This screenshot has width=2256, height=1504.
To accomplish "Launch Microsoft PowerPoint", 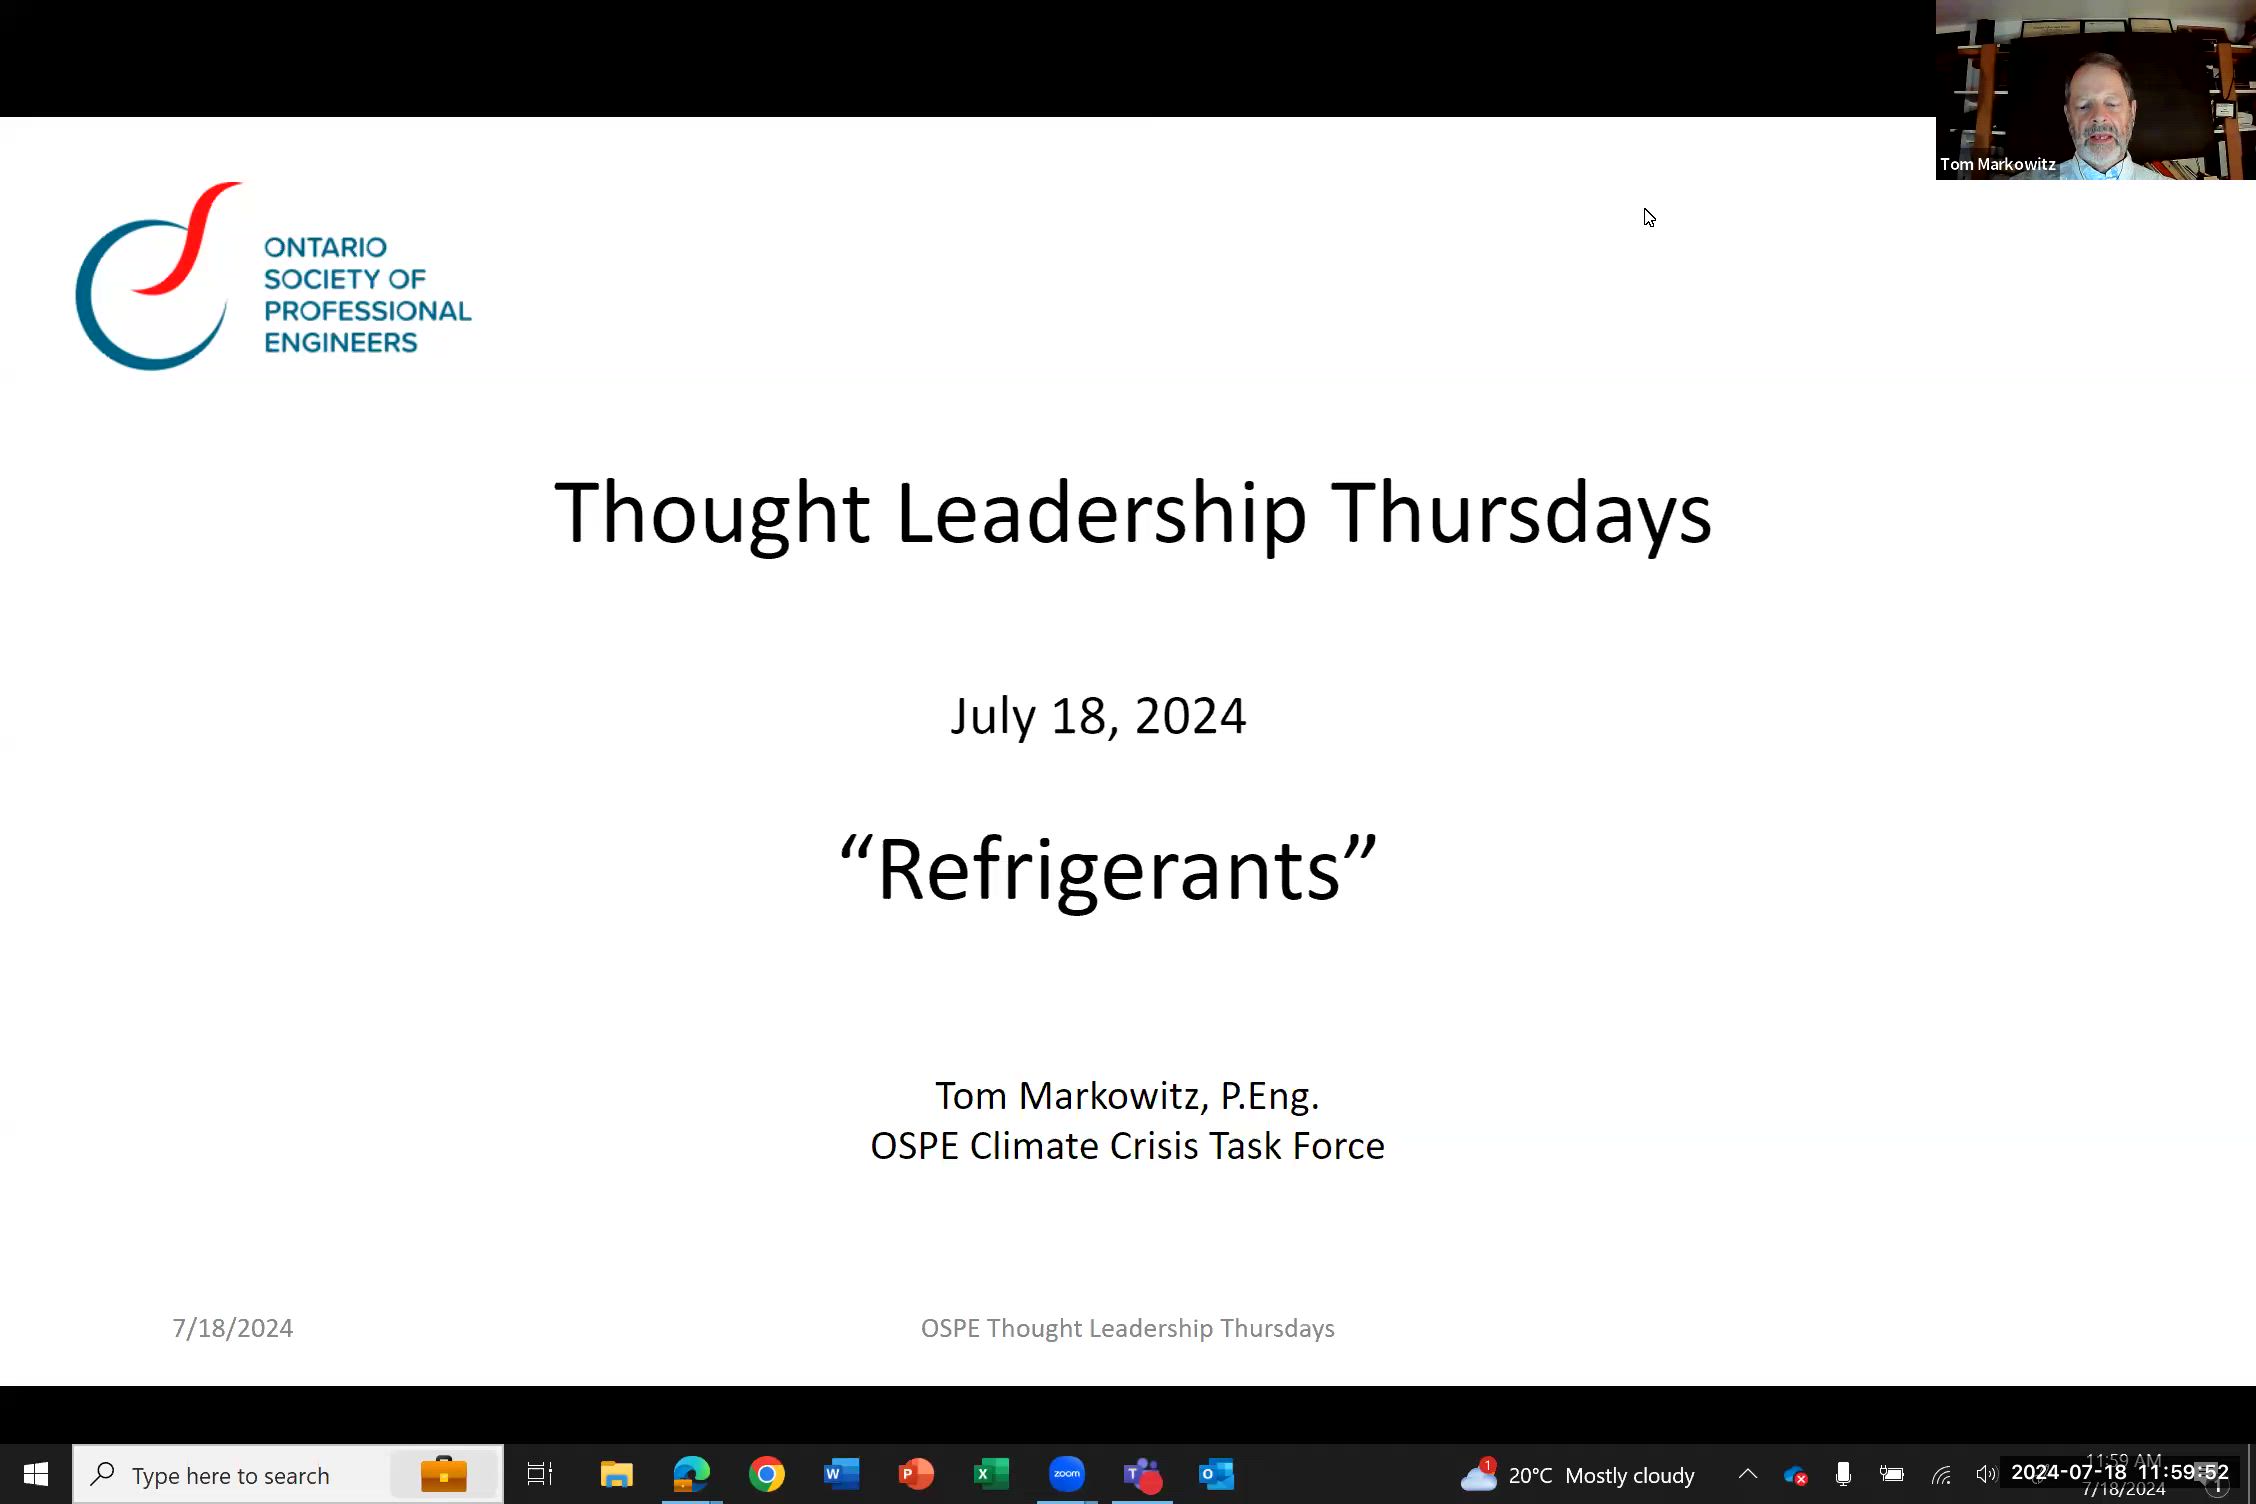I will (x=916, y=1474).
